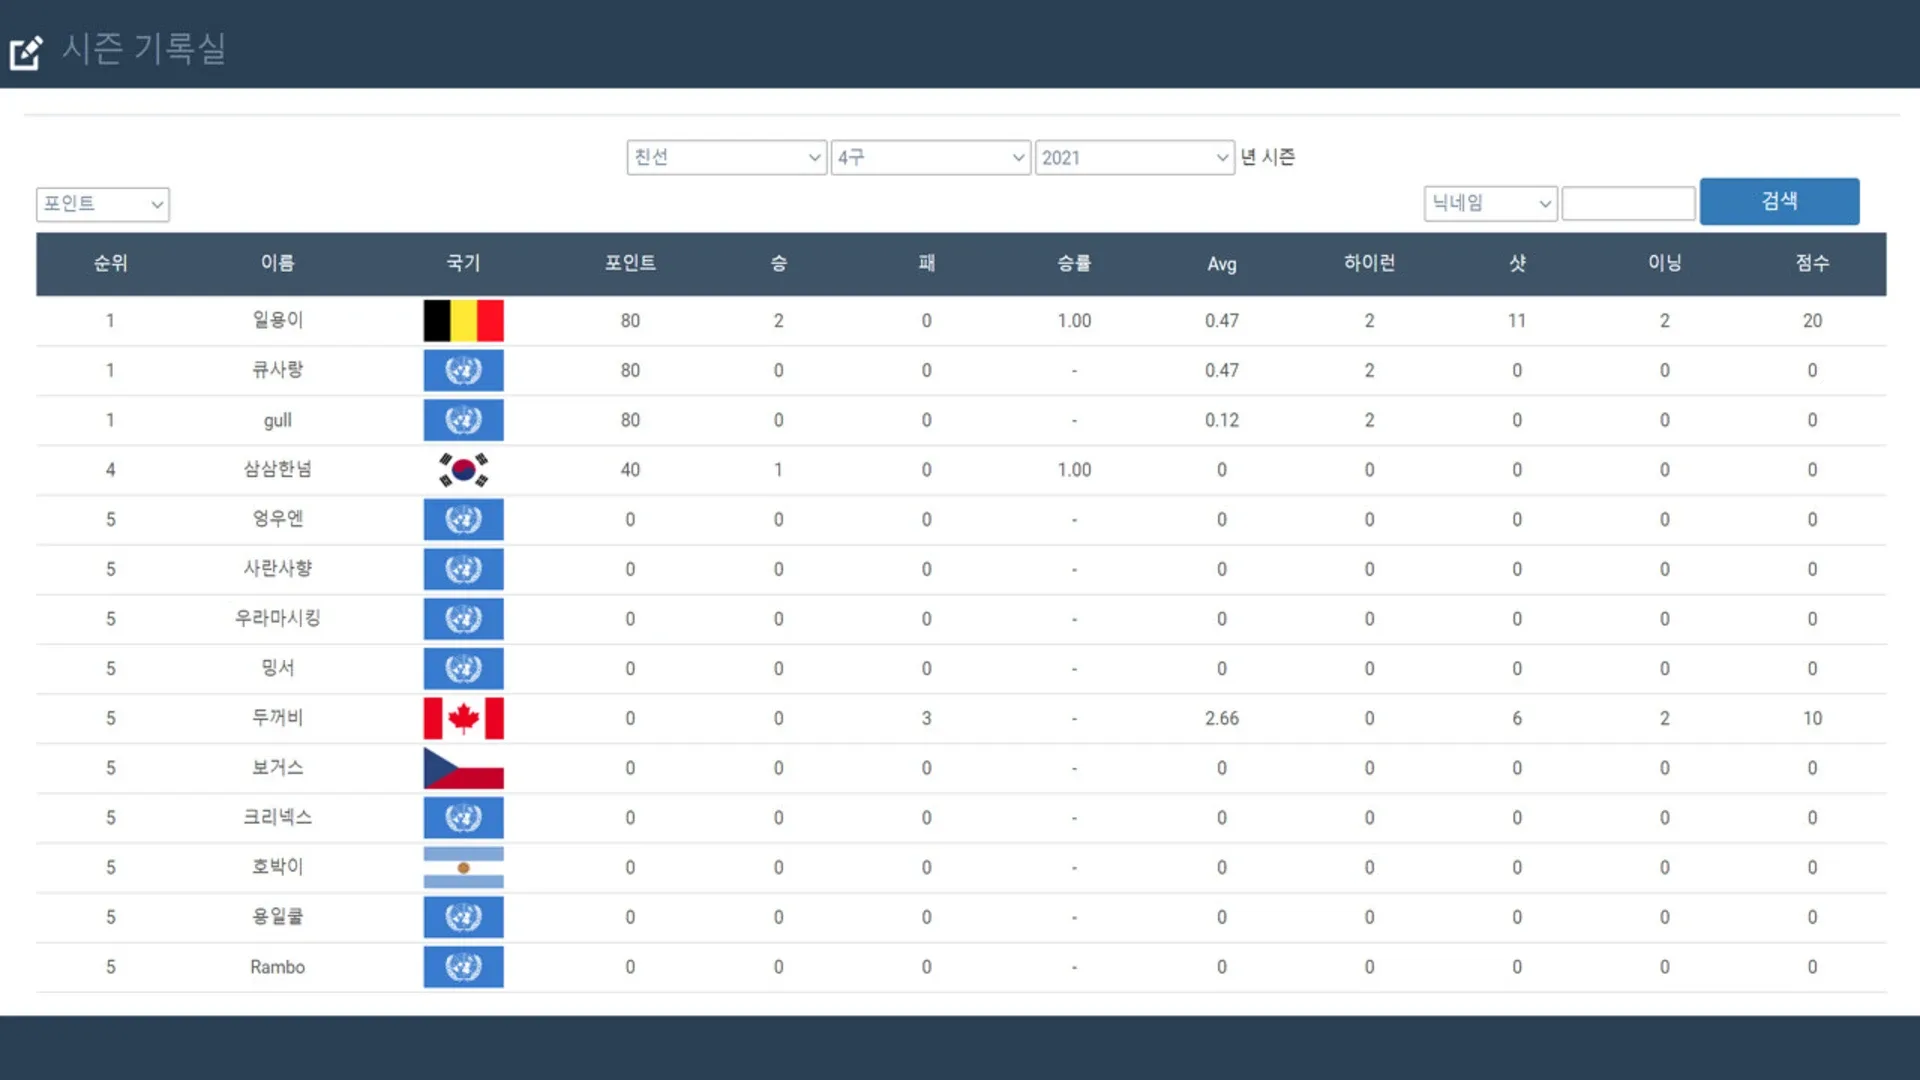Click the Avg column header
The width and height of the screenshot is (1920, 1080).
point(1221,264)
